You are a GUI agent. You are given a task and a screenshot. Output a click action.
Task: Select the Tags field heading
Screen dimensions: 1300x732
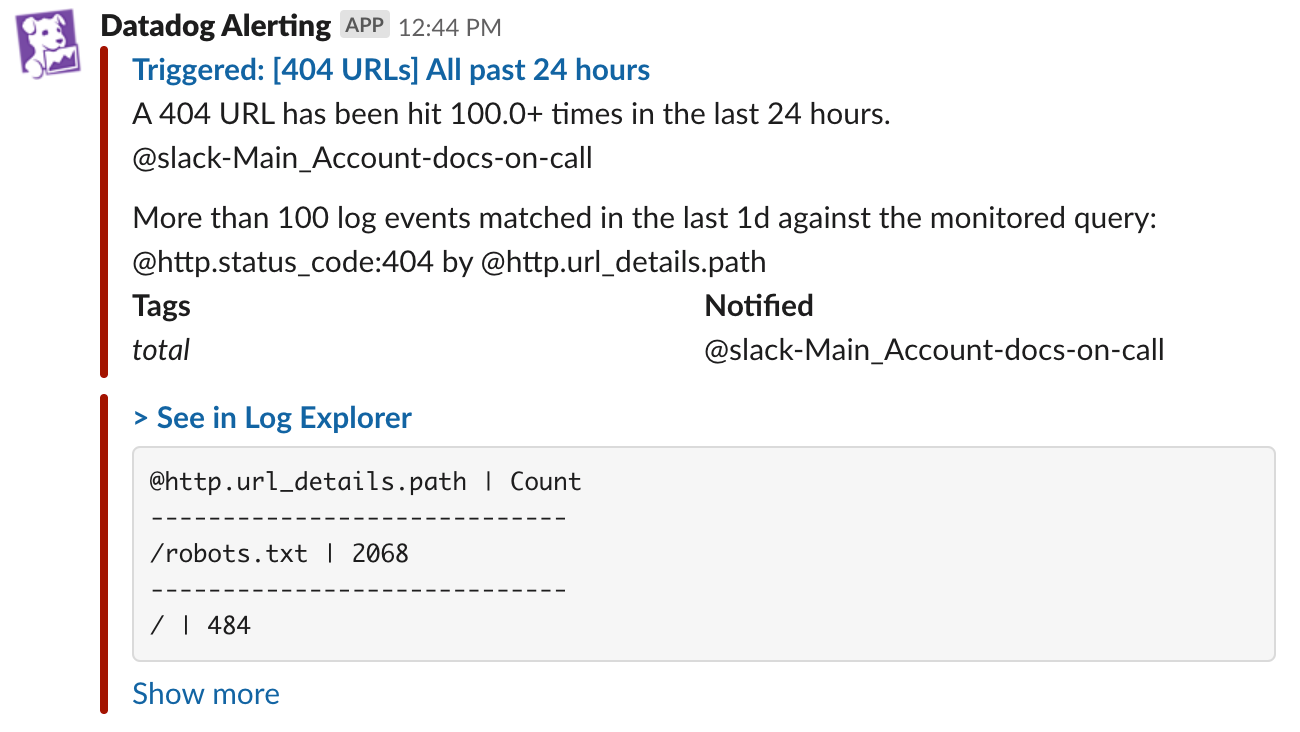point(162,305)
